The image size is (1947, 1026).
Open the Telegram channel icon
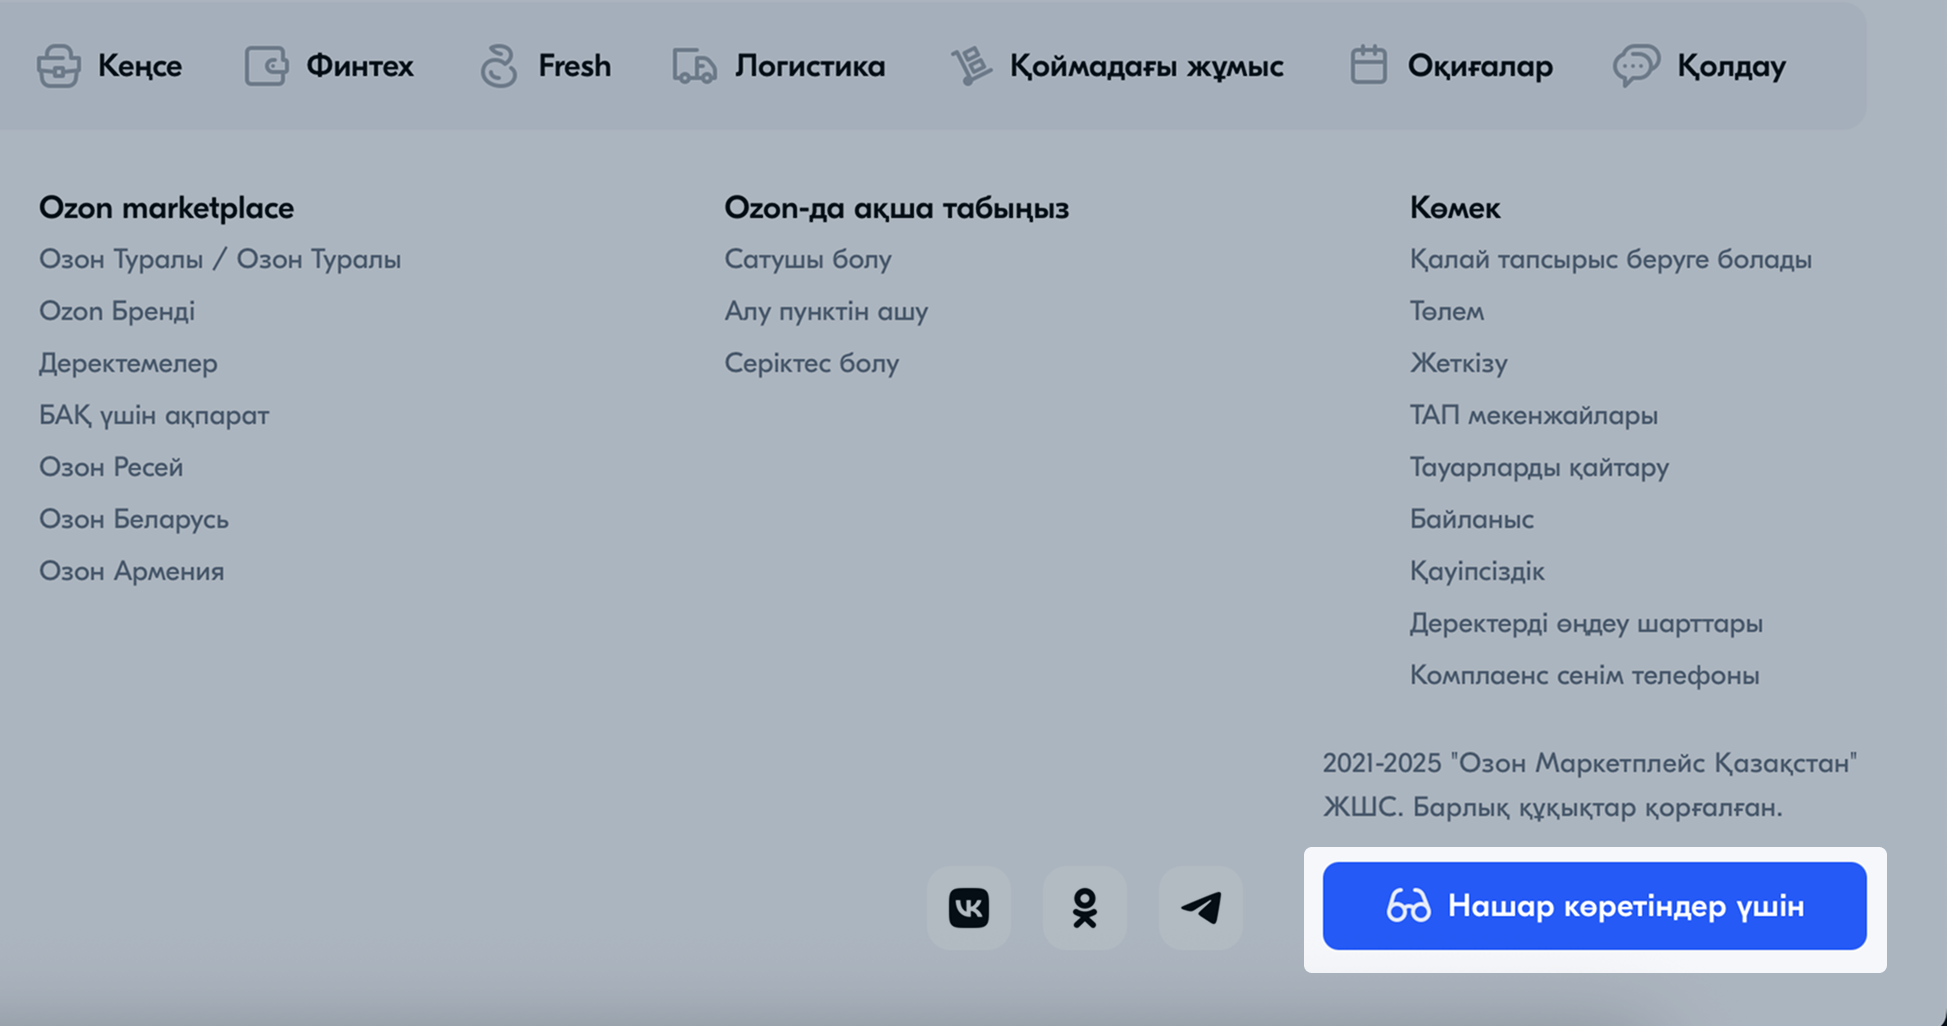tap(1201, 908)
